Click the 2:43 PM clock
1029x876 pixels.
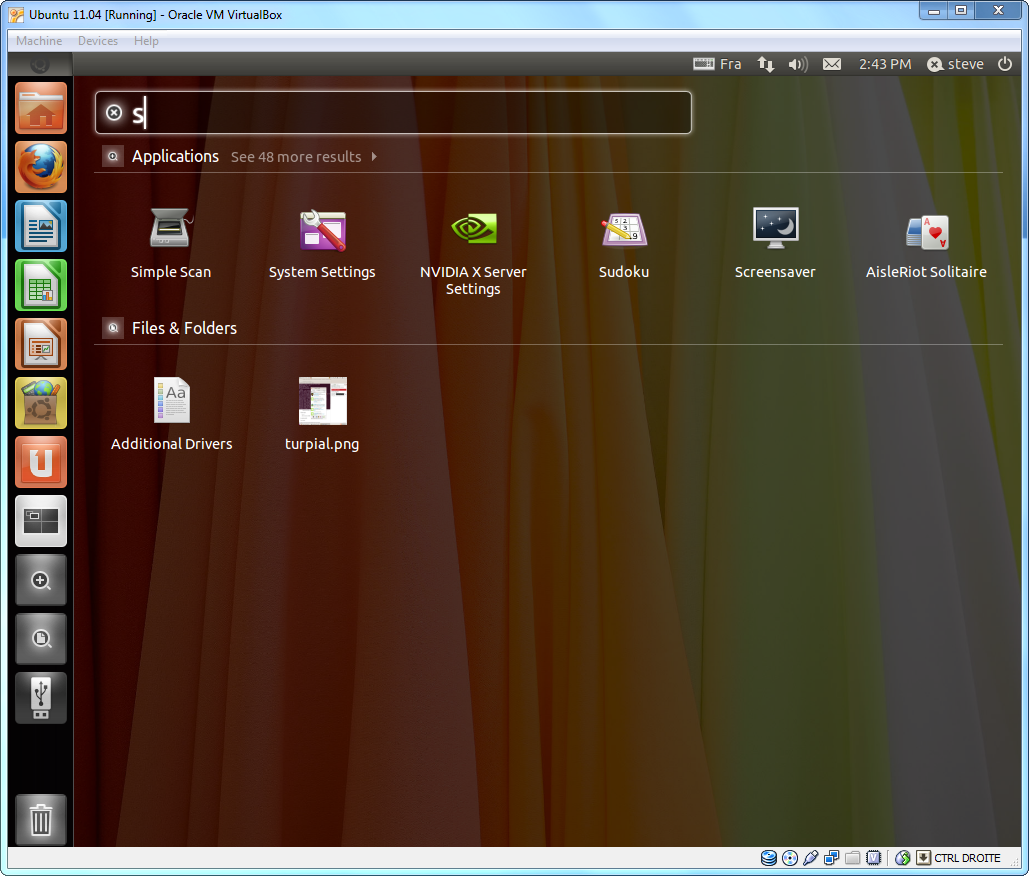click(x=885, y=64)
